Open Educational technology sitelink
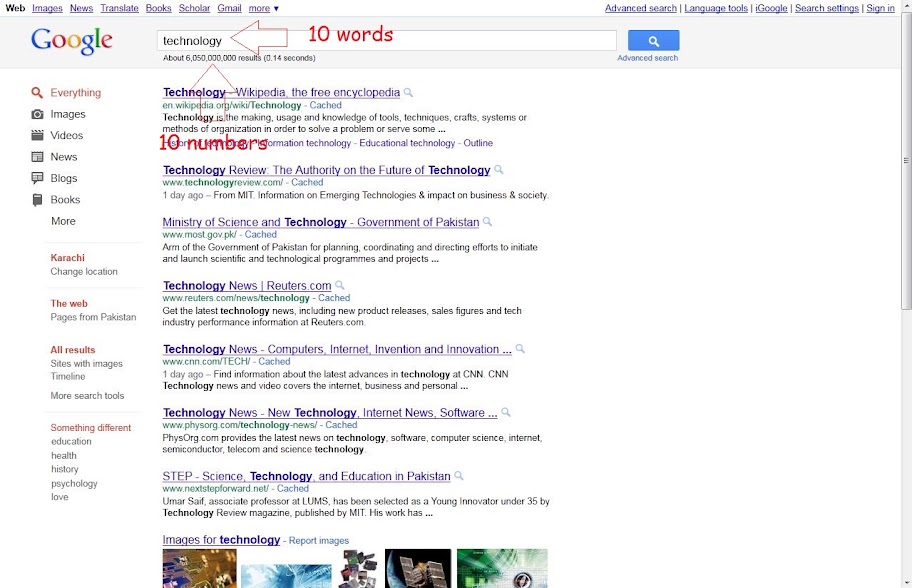Screen dimensions: 912x588 pos(407,143)
